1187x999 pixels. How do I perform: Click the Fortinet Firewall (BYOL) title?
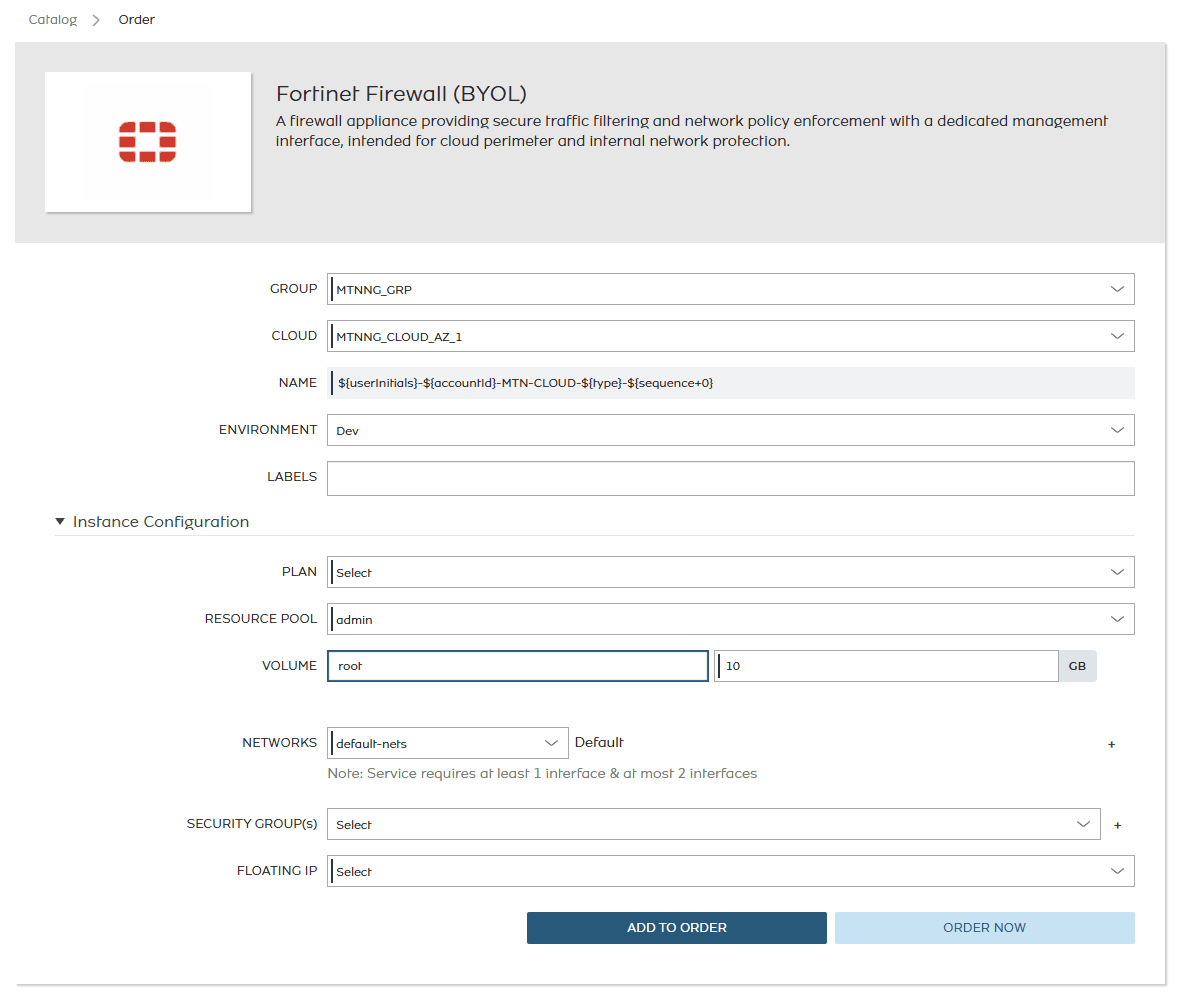click(x=401, y=94)
